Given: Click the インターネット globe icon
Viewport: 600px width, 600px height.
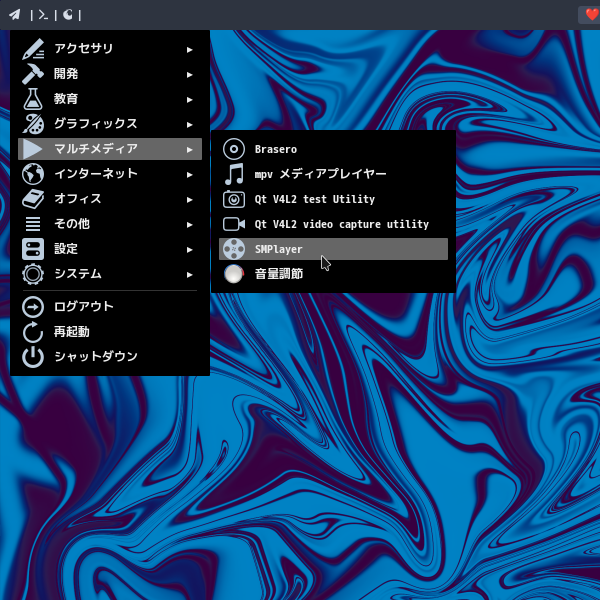Looking at the screenshot, I should 33,174.
